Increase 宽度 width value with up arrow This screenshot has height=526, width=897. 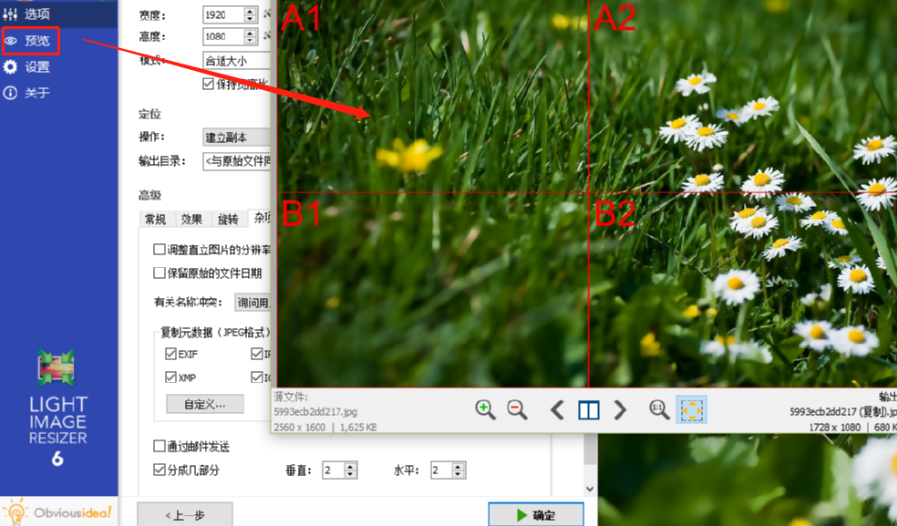coord(250,11)
